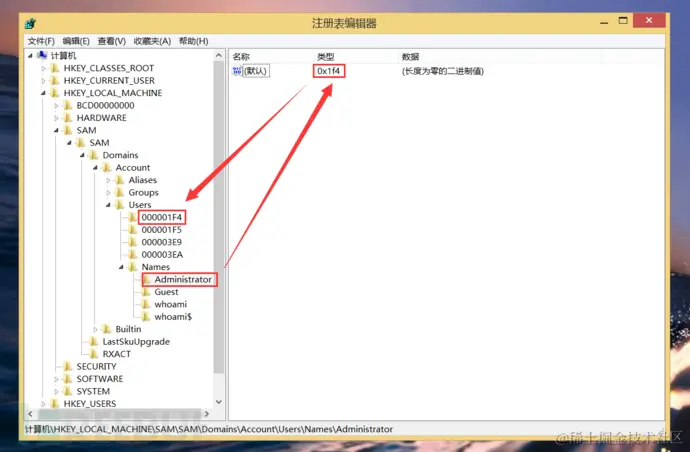
Task: Click the Guest folder icon
Action: tap(146, 292)
